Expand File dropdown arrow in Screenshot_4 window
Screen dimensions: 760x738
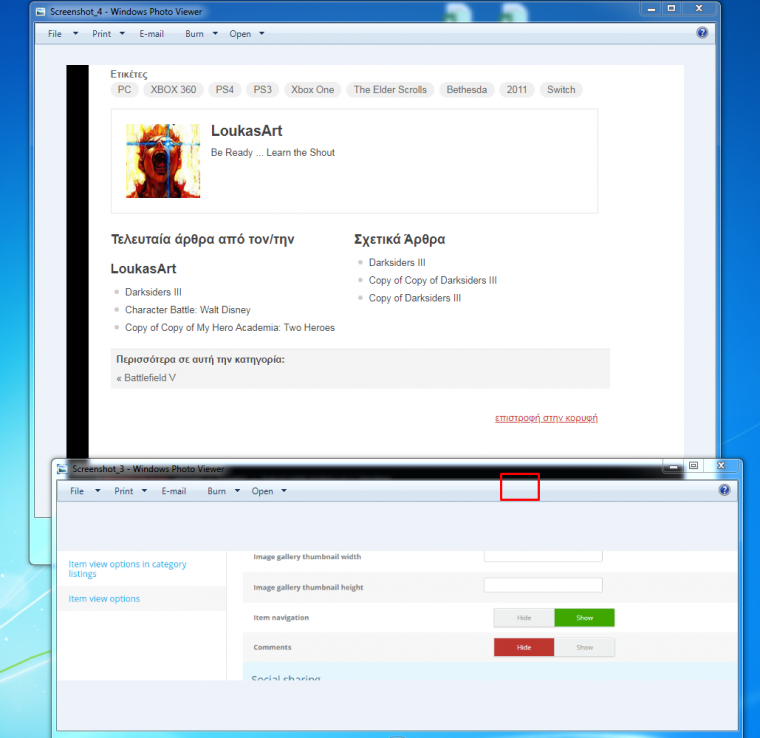[x=76, y=33]
